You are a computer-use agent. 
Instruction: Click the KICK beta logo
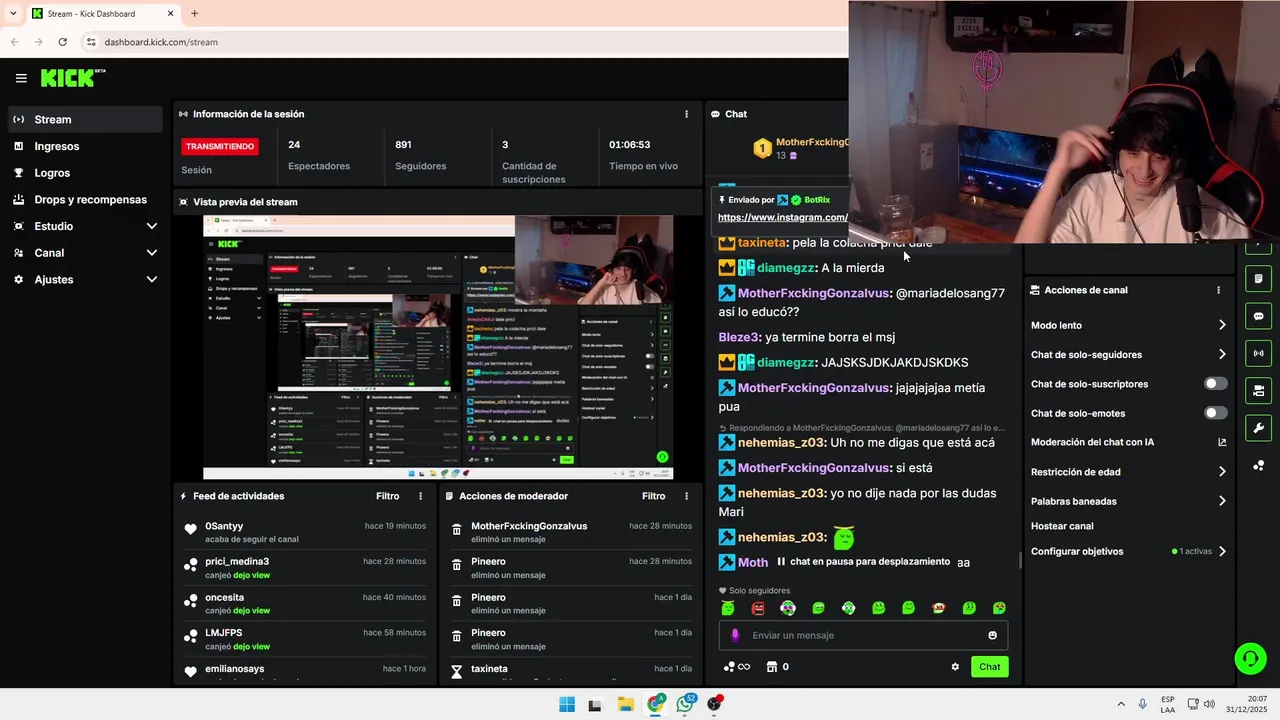tap(73, 78)
